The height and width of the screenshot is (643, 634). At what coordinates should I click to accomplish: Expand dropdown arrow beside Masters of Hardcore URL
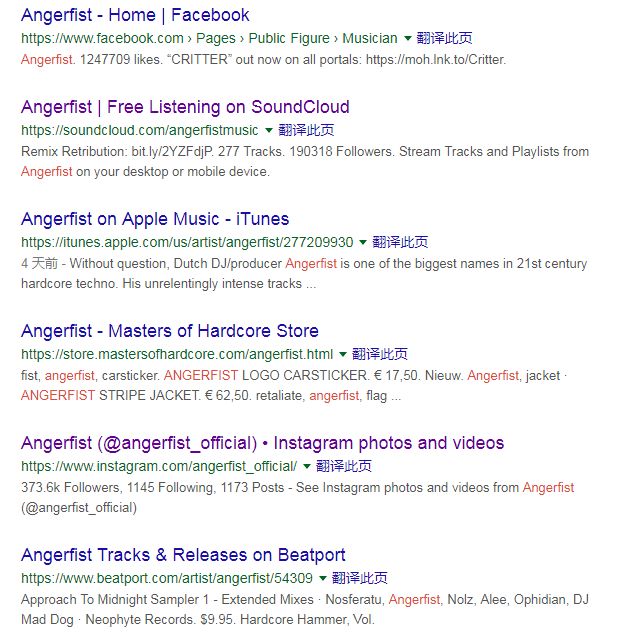pyautogui.click(x=342, y=354)
